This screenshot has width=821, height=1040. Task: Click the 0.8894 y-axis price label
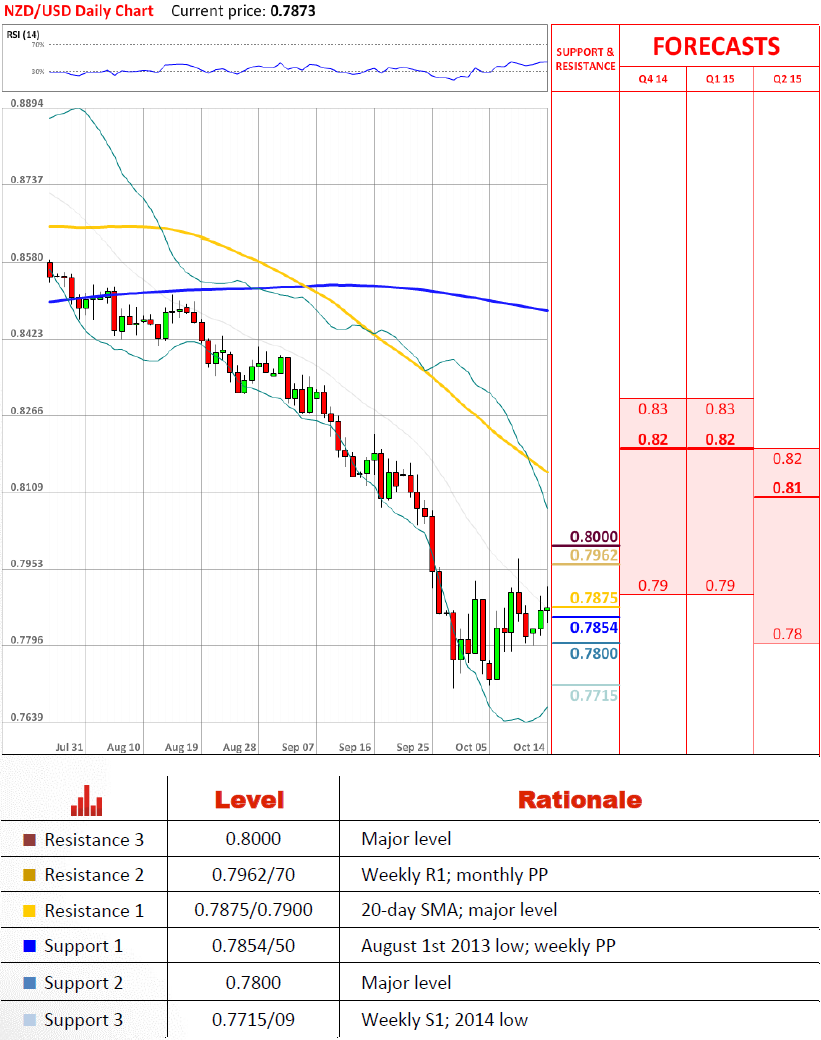point(27,103)
